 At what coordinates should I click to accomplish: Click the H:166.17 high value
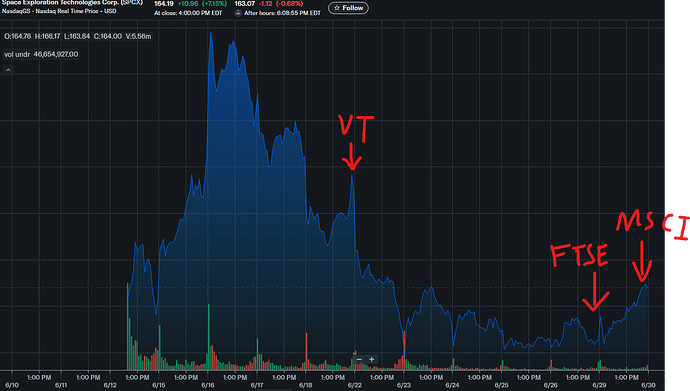[x=48, y=37]
